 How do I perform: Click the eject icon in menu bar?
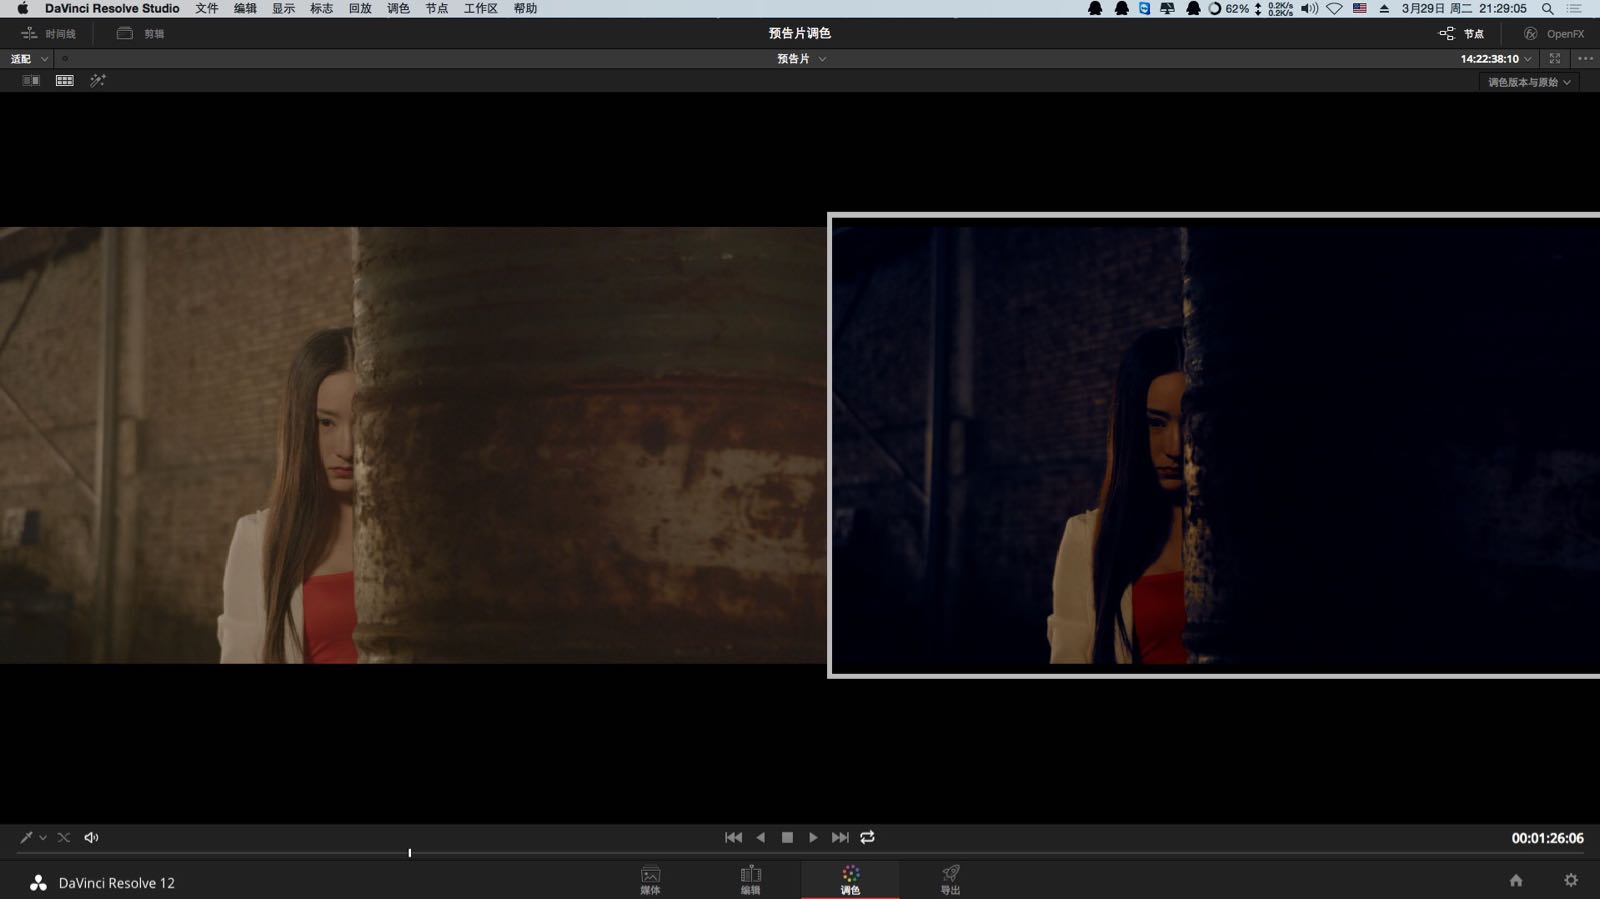1384,8
